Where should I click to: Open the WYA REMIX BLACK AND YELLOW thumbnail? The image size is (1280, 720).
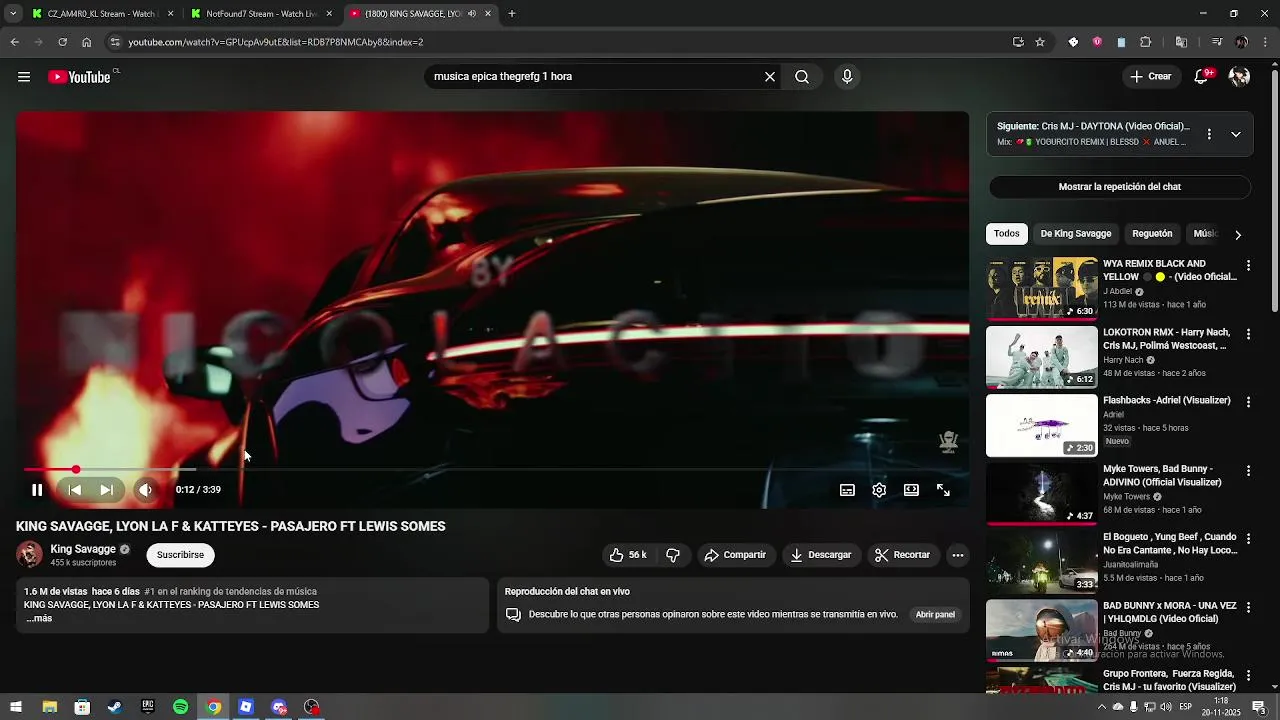[1042, 289]
